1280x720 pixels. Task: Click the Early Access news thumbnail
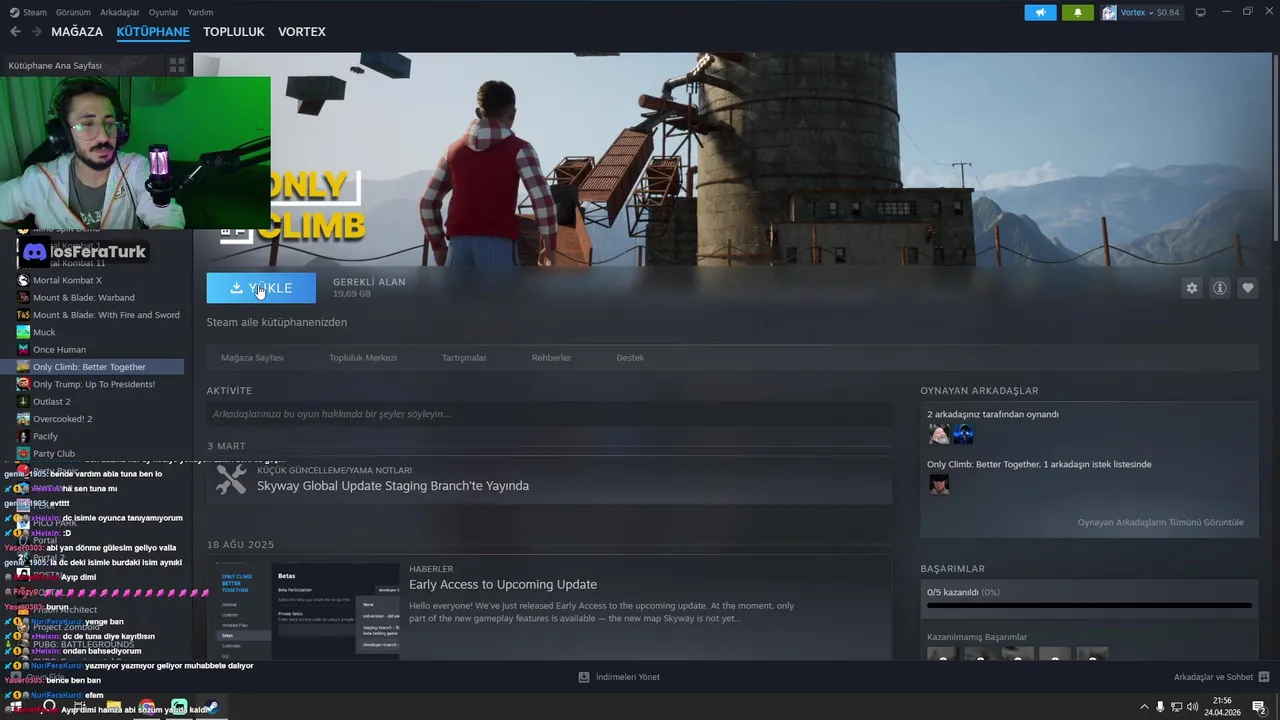pyautogui.click(x=308, y=609)
